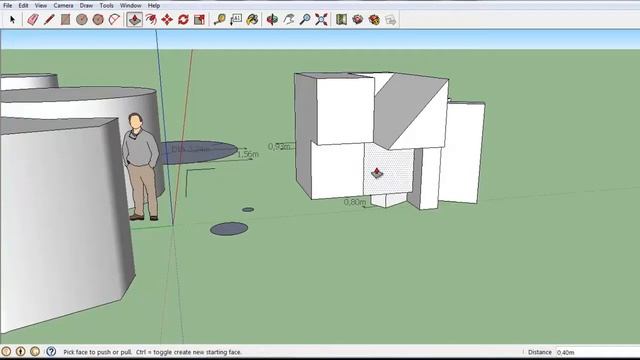Click the greyed-out last toolbar icon
The width and height of the screenshot is (640, 360).
pyautogui.click(x=391, y=19)
